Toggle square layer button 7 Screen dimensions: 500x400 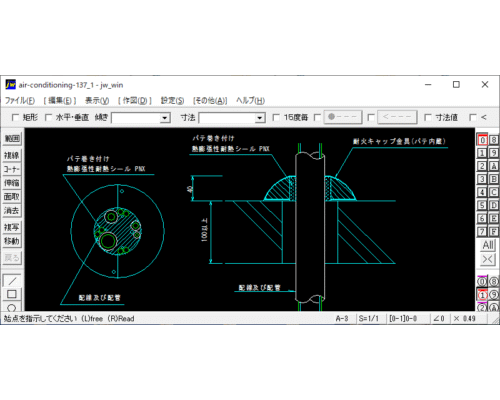tap(482, 231)
